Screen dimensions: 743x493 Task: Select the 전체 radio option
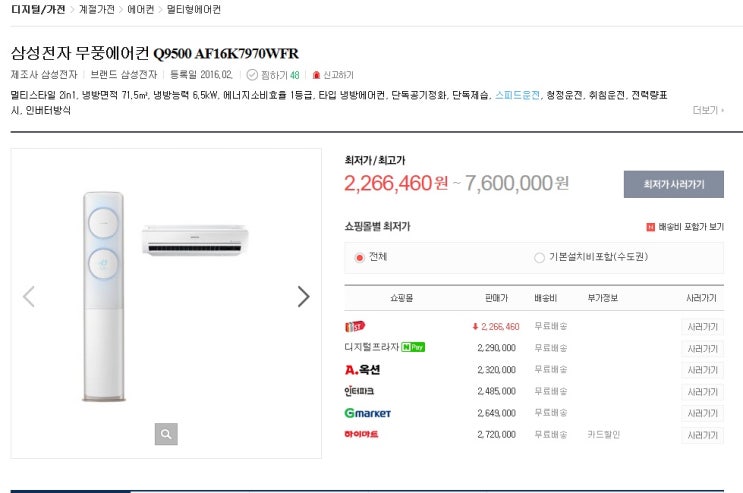coord(359,257)
